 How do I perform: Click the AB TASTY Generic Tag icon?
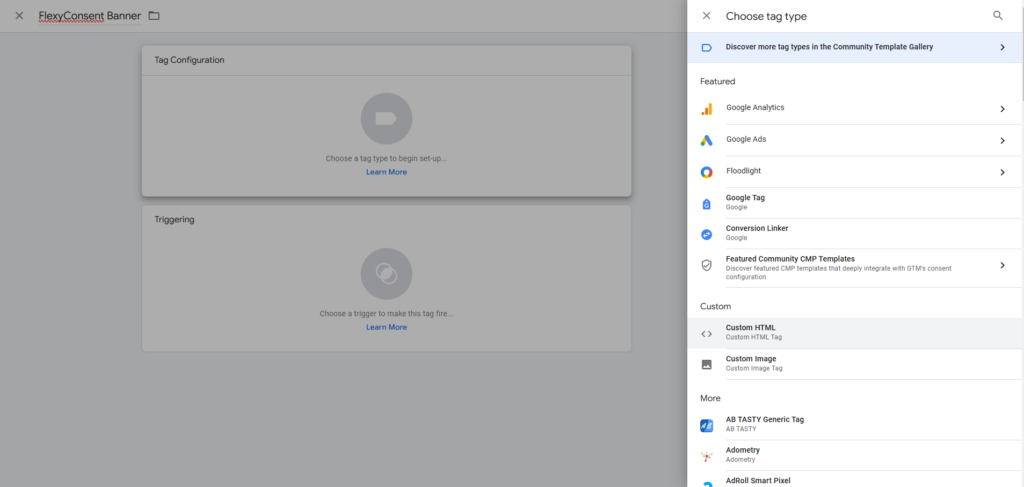point(706,425)
